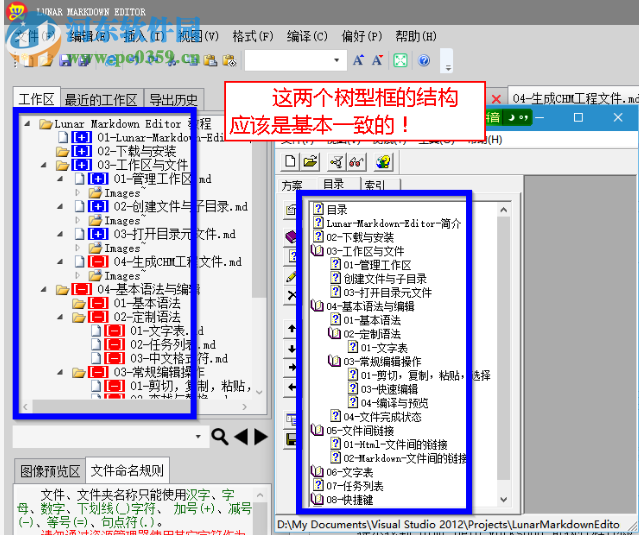Click the delete X icon beside contents list

291,295
